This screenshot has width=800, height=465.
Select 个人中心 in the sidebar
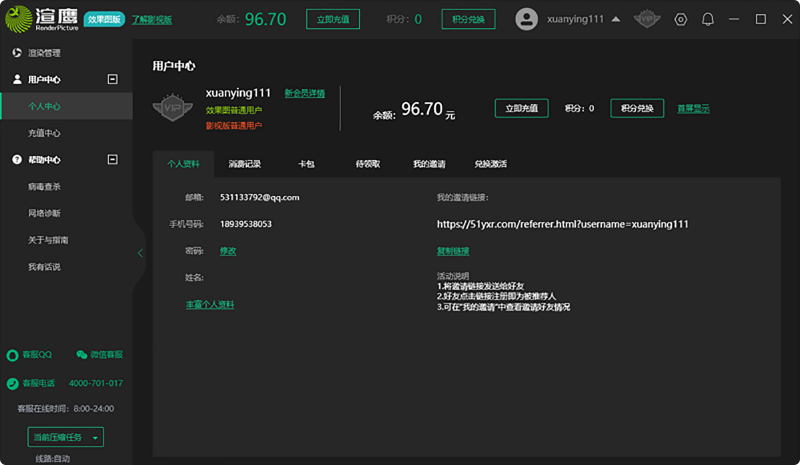(x=66, y=106)
